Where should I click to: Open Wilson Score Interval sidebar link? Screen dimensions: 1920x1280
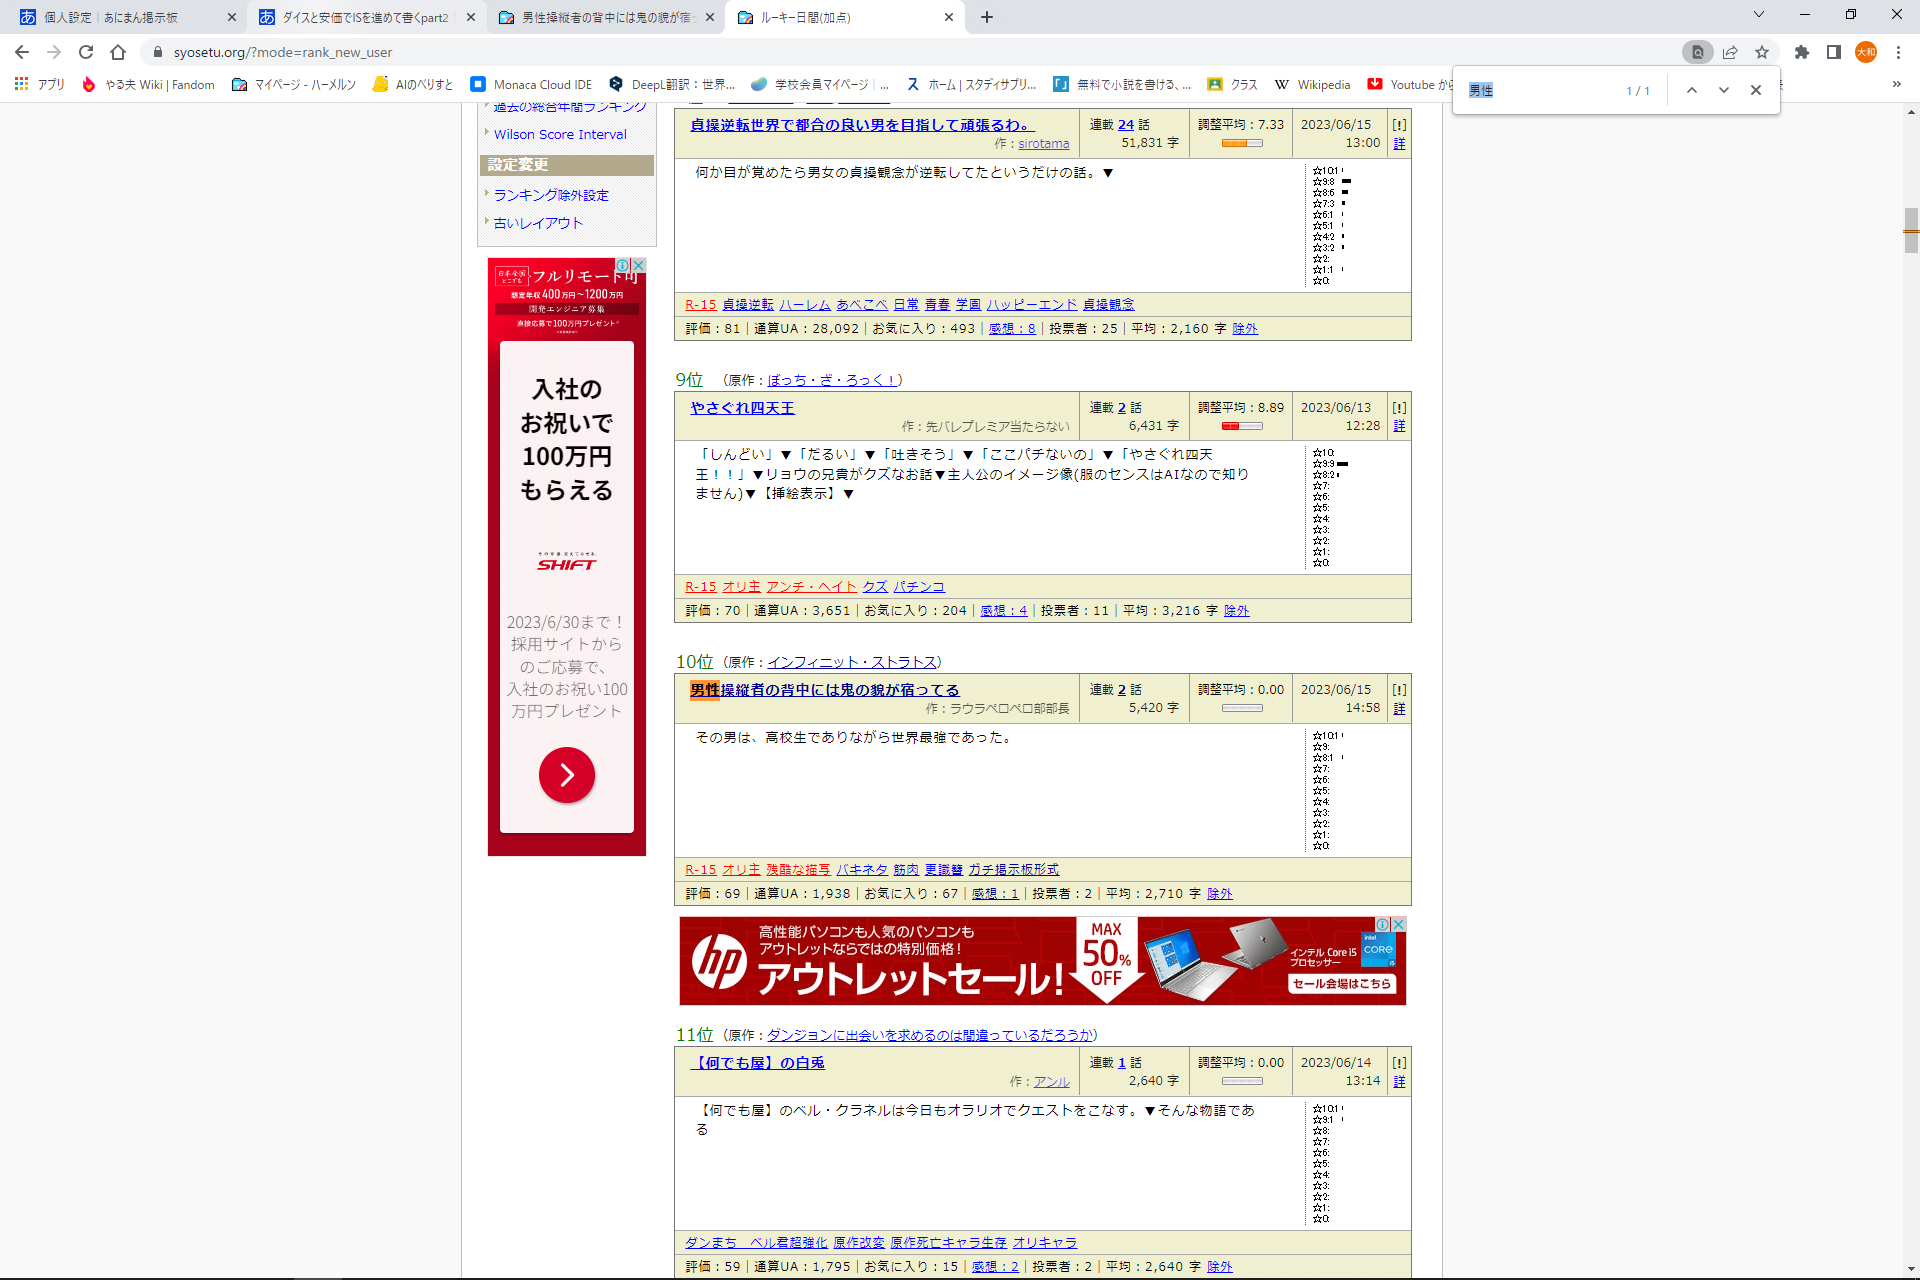(560, 135)
